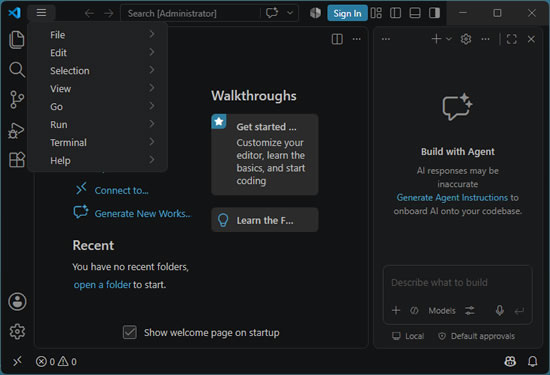The height and width of the screenshot is (375, 550).
Task: Open the View menu
Action: [98, 89]
